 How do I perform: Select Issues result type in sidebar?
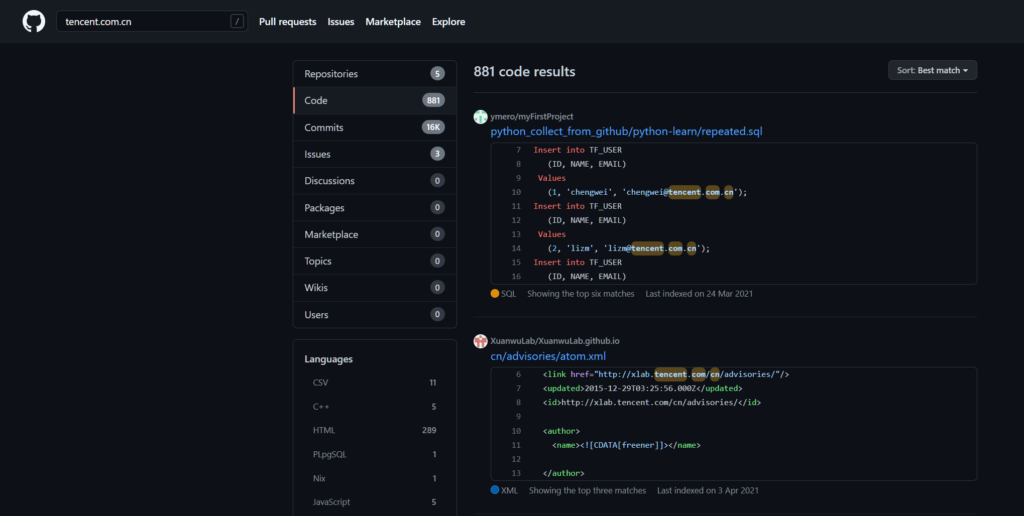[x=375, y=154]
